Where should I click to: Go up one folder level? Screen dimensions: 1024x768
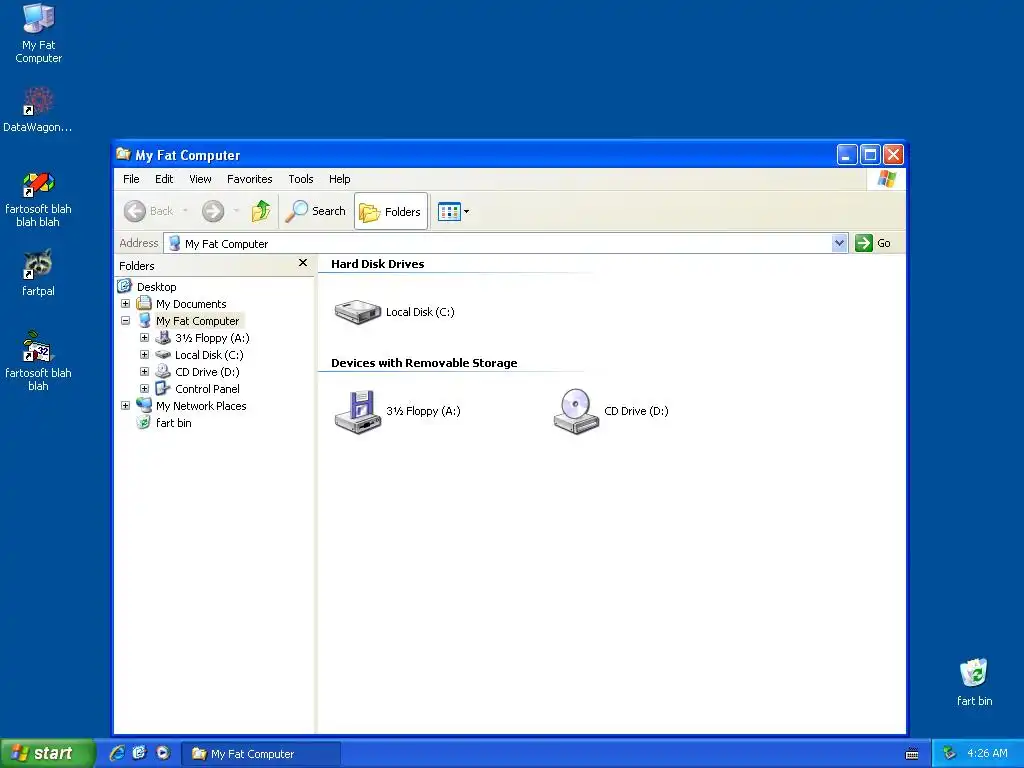(261, 211)
